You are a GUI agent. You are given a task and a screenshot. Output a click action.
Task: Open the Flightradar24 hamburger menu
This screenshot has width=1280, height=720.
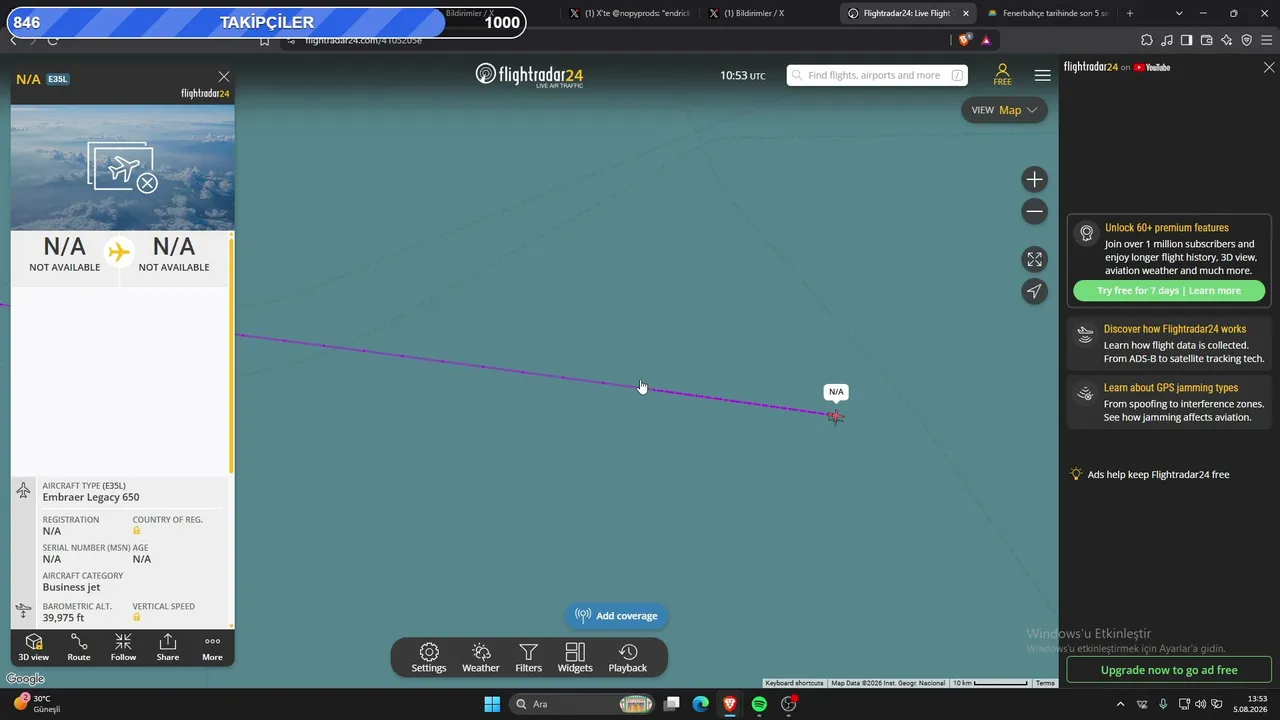click(x=1043, y=75)
